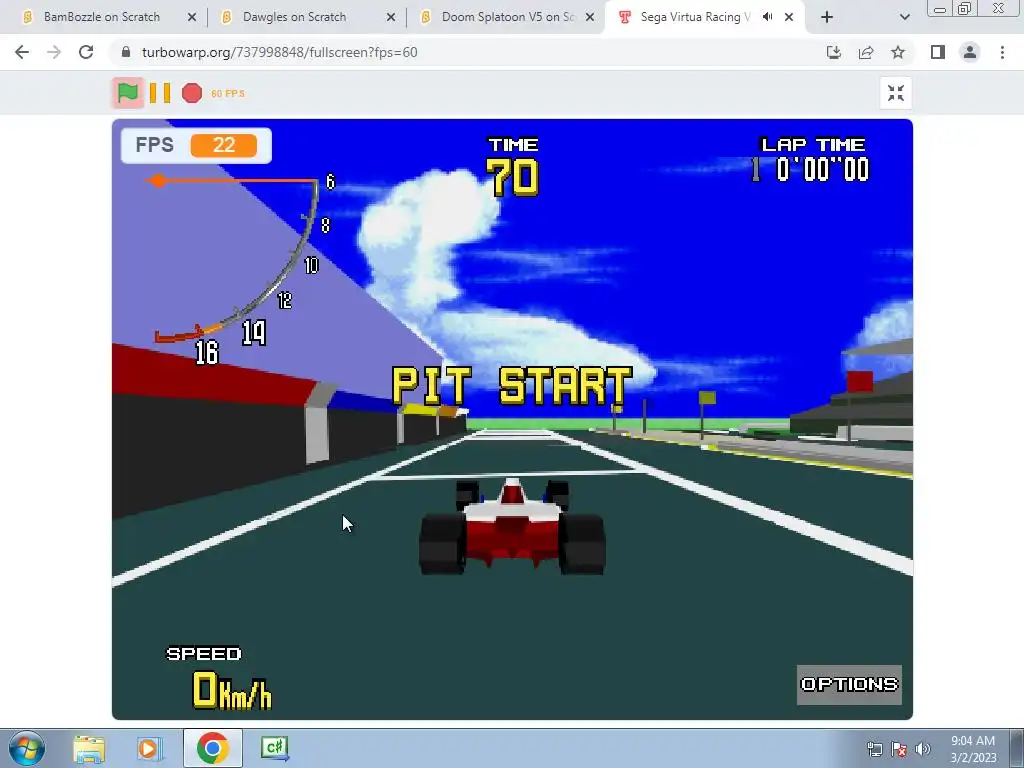
Task: Pause the project with the pause icon
Action: coord(160,93)
